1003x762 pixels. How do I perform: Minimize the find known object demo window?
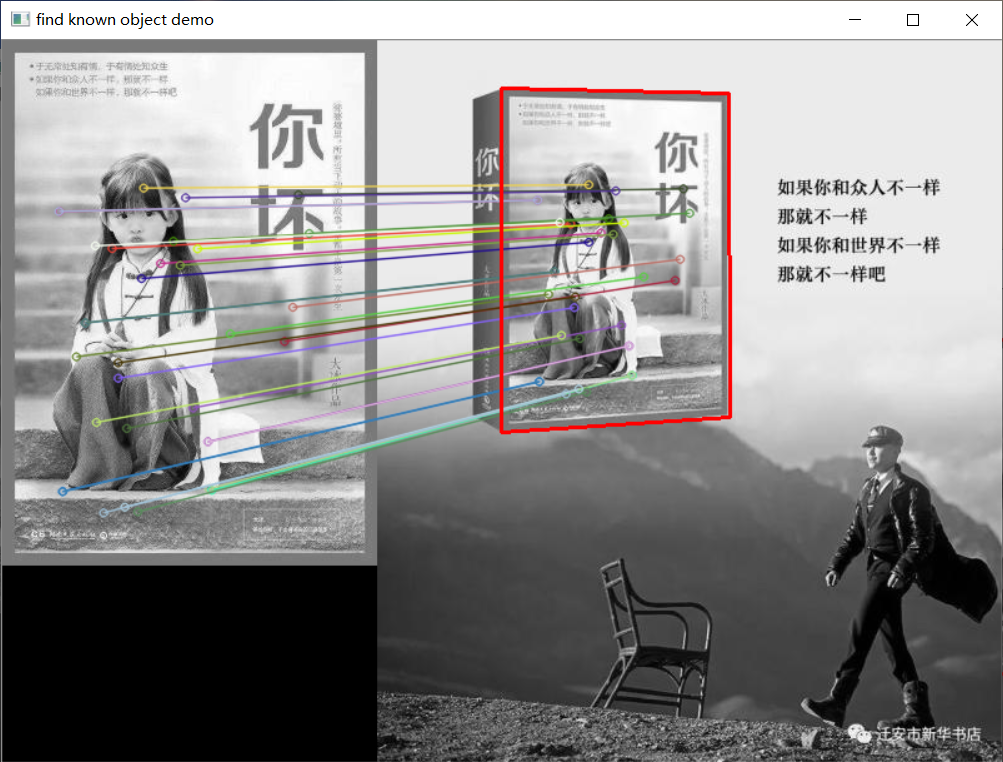(855, 20)
